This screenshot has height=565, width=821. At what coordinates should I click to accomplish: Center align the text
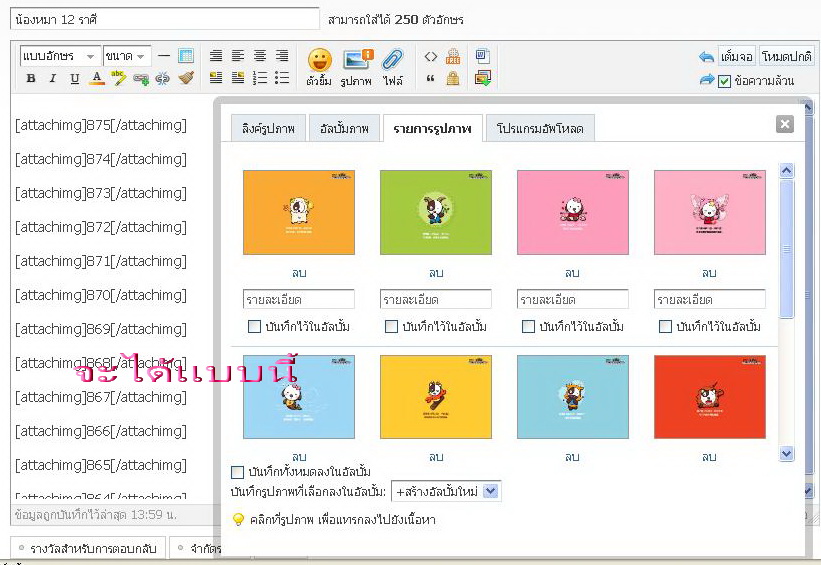[x=260, y=56]
